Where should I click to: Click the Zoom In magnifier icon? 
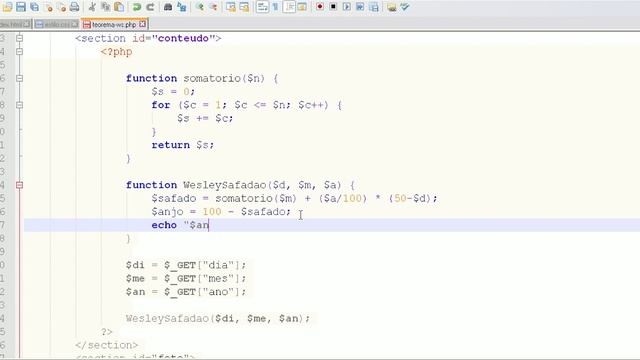pyautogui.click(x=200, y=7)
